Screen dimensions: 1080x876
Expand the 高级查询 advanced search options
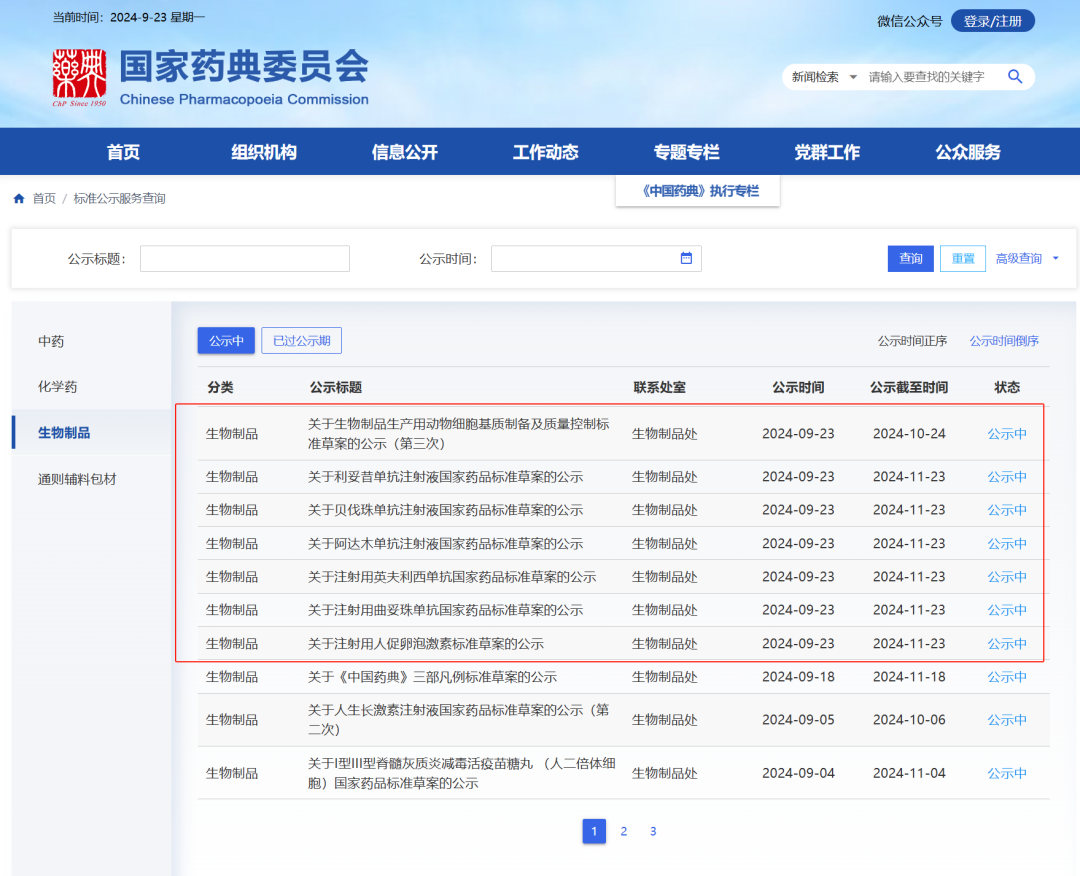click(x=1020, y=258)
